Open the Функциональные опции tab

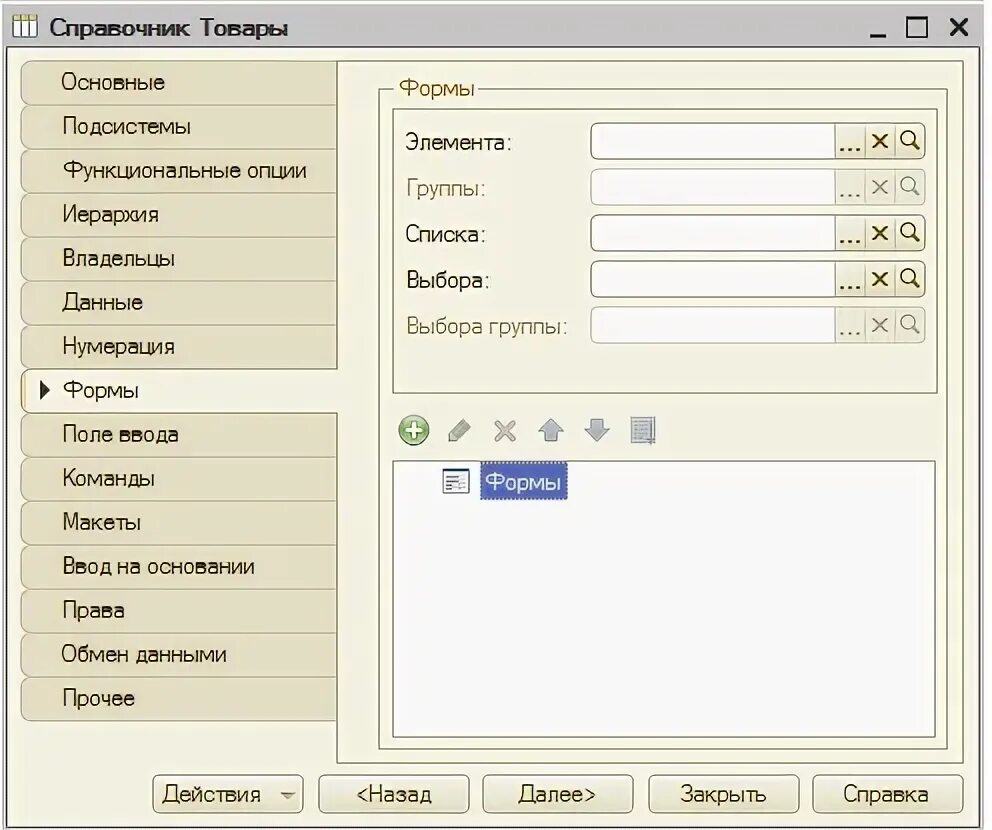coord(179,170)
